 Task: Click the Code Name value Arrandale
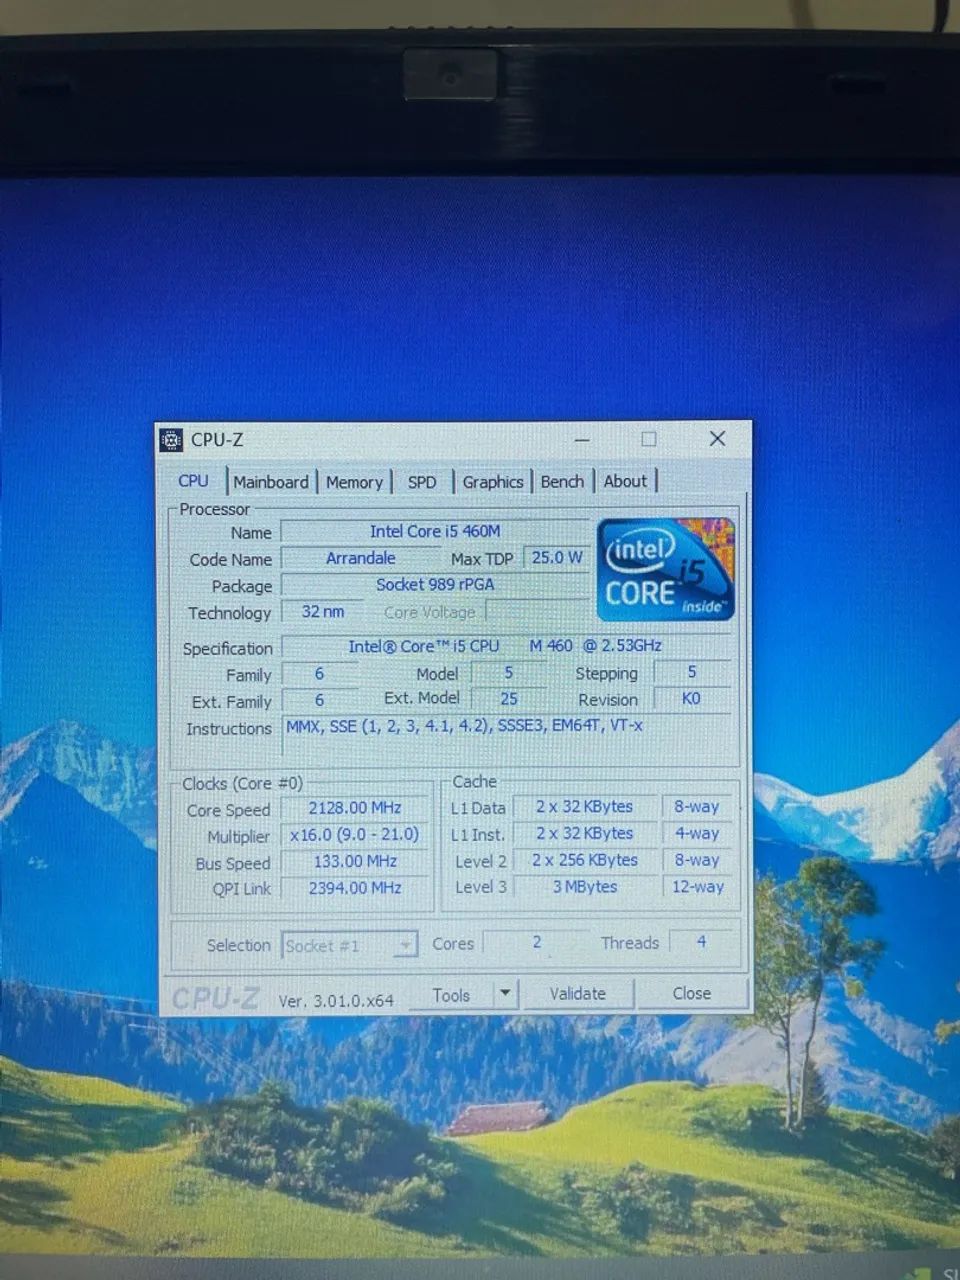point(360,558)
